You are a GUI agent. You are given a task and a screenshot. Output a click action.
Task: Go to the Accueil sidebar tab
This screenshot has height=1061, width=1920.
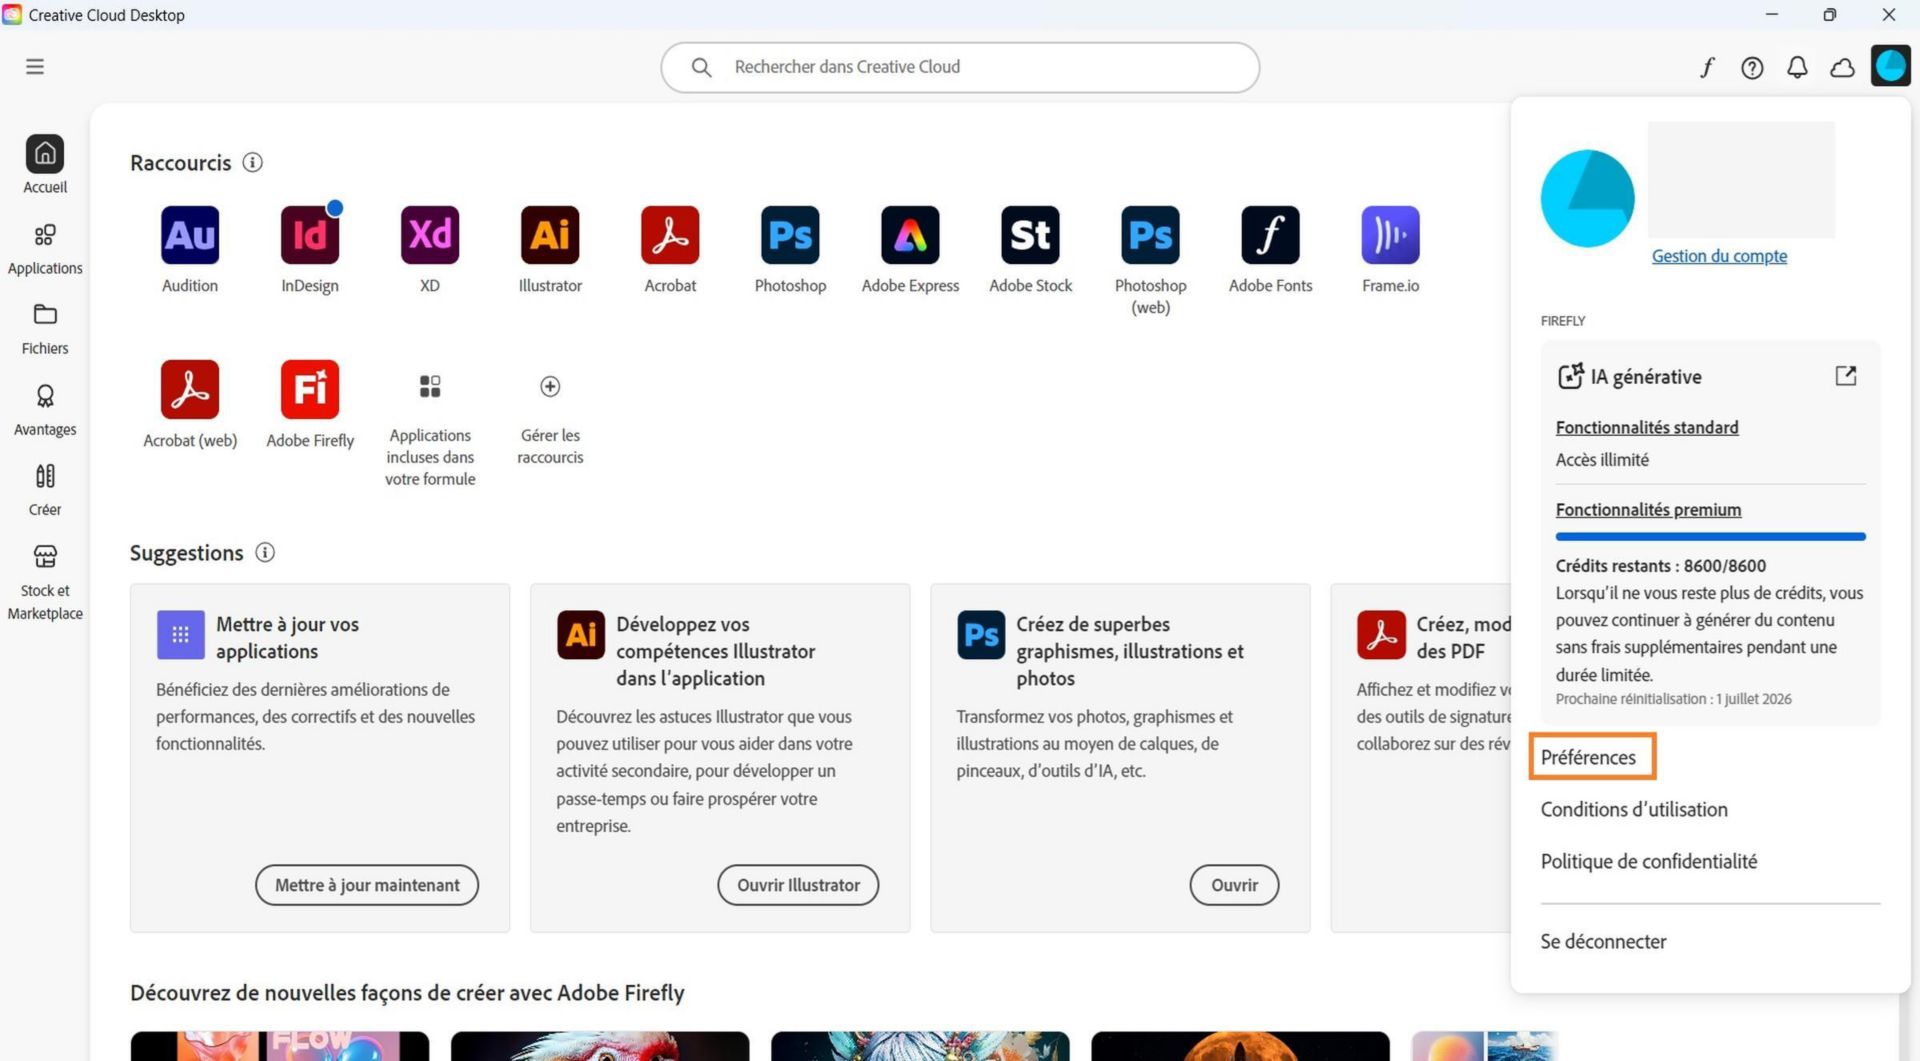[45, 164]
